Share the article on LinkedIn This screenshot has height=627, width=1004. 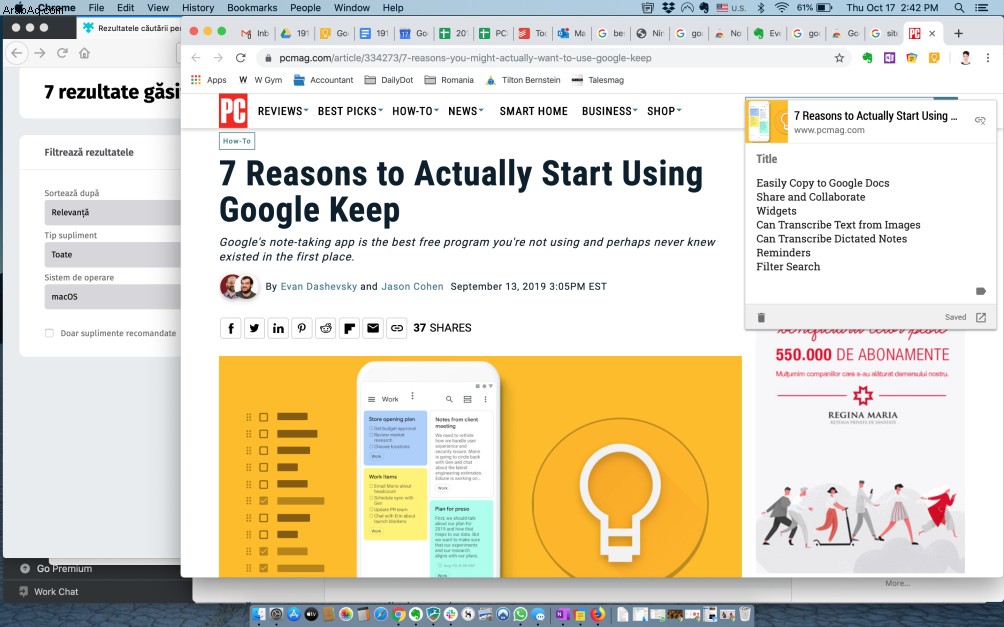pyautogui.click(x=278, y=328)
